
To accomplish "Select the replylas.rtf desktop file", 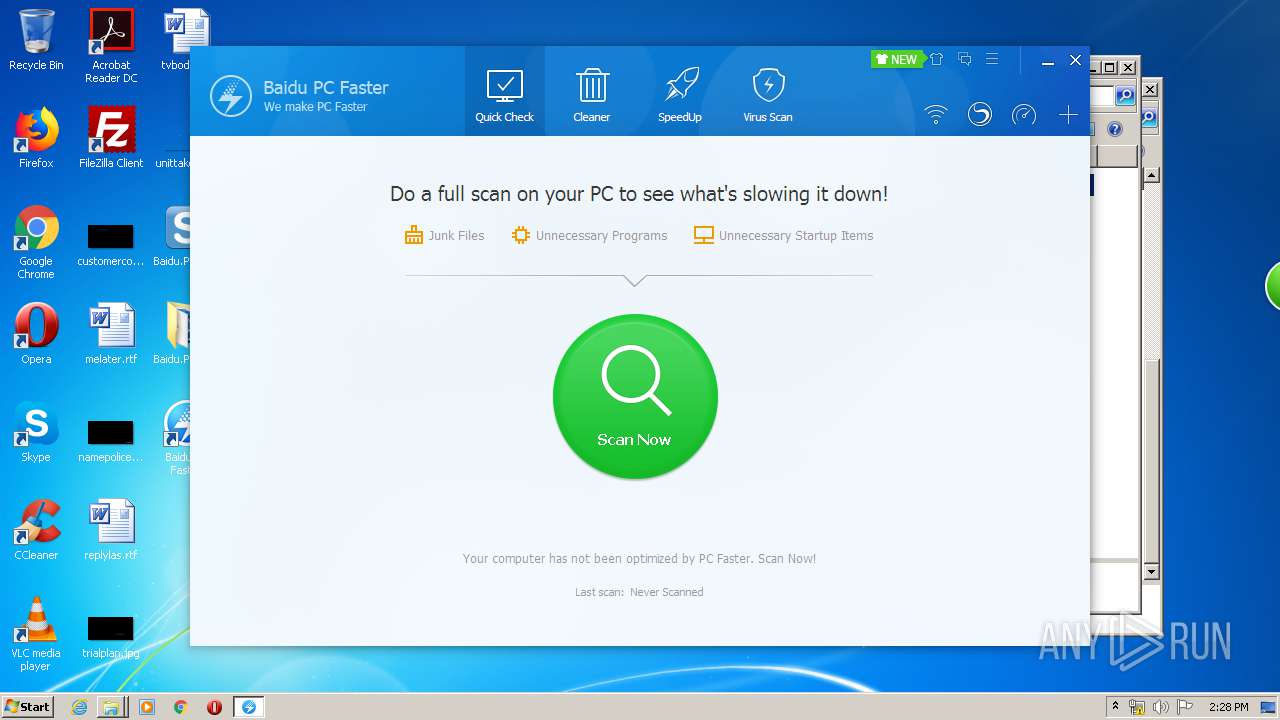I will [111, 530].
